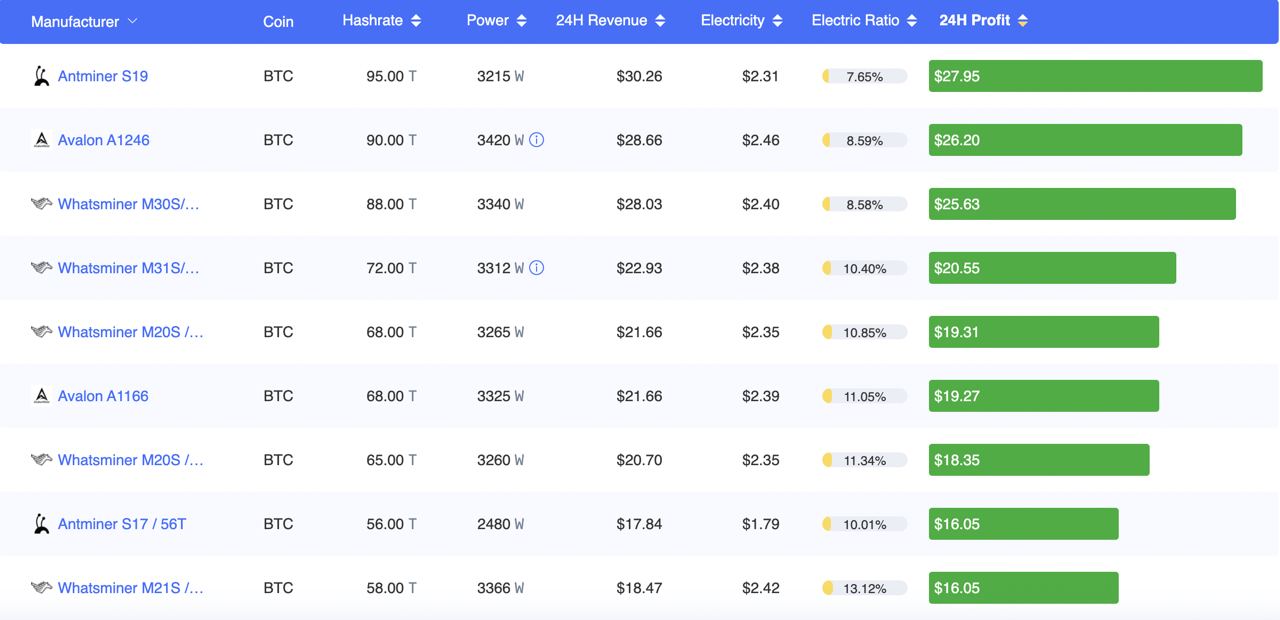The width and height of the screenshot is (1280, 620).
Task: Click the Whatsminer M21S brand icon
Action: tap(41, 588)
